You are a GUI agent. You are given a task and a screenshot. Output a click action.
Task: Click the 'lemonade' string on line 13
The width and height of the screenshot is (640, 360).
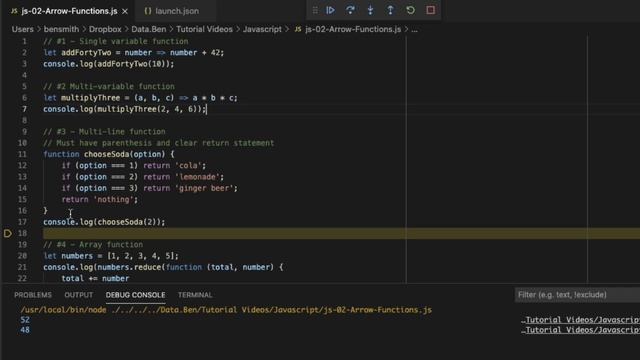click(197, 177)
